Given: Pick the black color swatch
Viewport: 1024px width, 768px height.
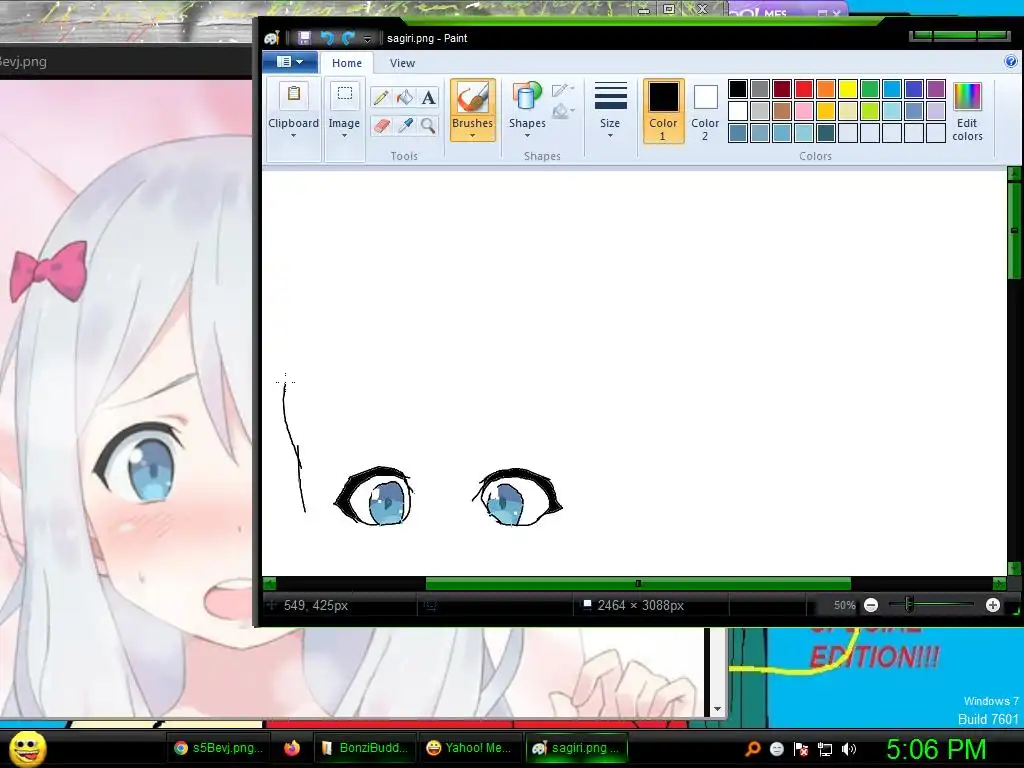Looking at the screenshot, I should click(x=738, y=88).
